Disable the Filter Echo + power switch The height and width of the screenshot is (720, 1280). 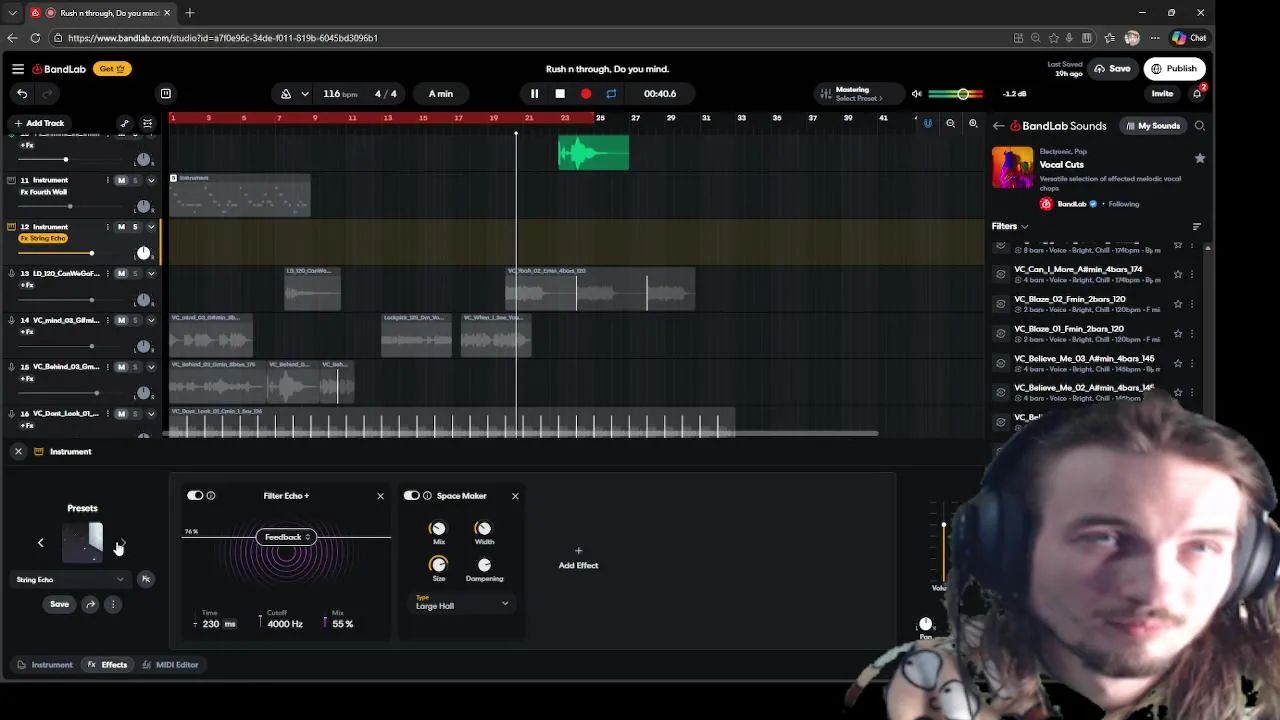click(x=195, y=496)
